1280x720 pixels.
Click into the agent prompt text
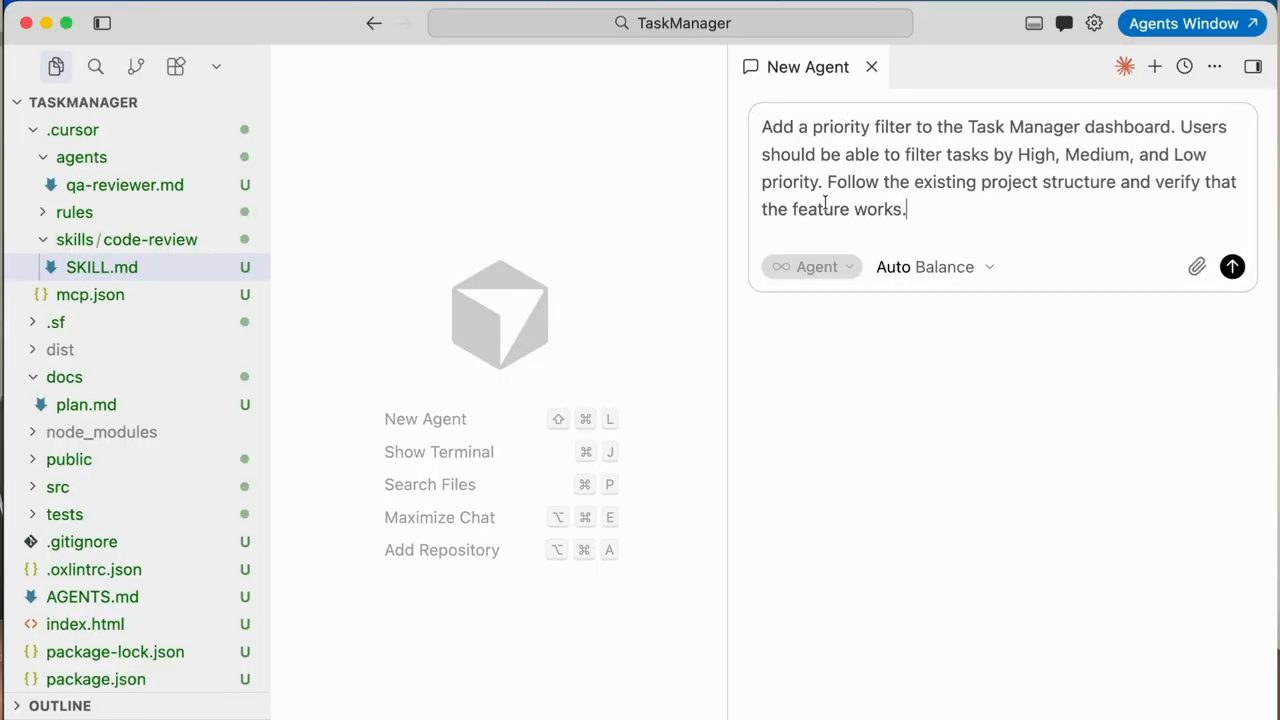(1000, 168)
